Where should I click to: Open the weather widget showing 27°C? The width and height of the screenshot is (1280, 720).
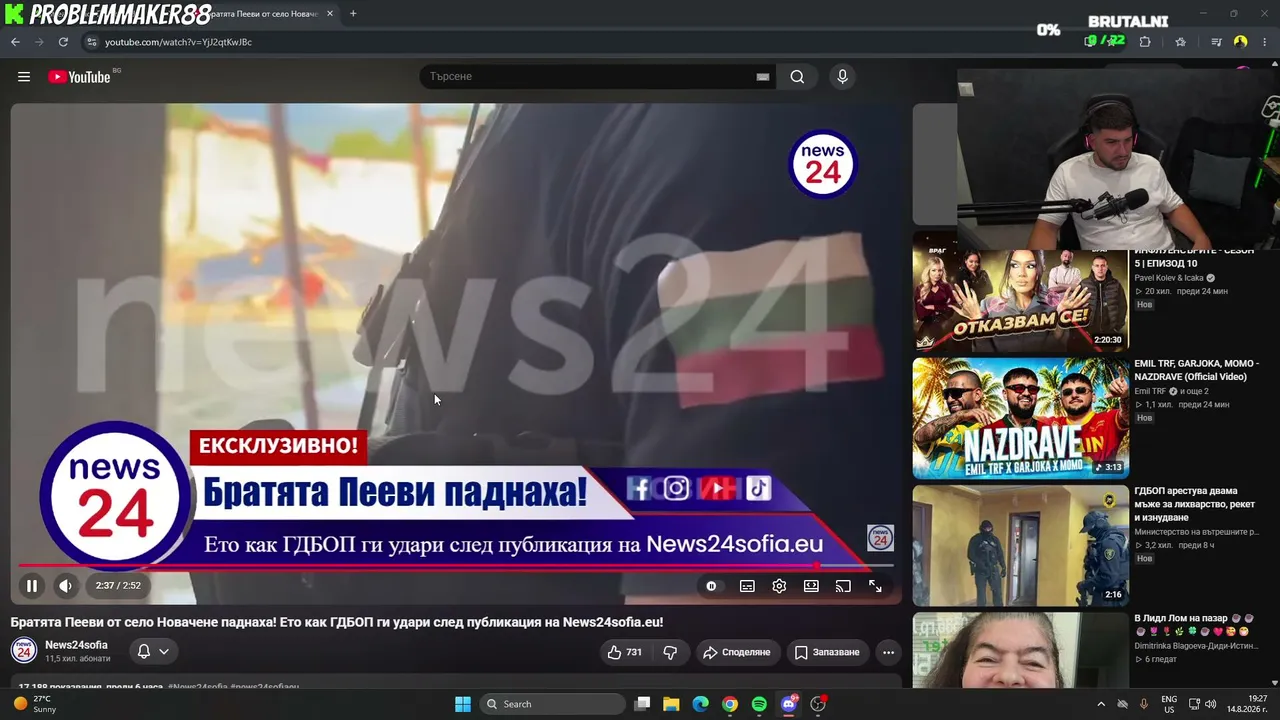tap(35, 704)
